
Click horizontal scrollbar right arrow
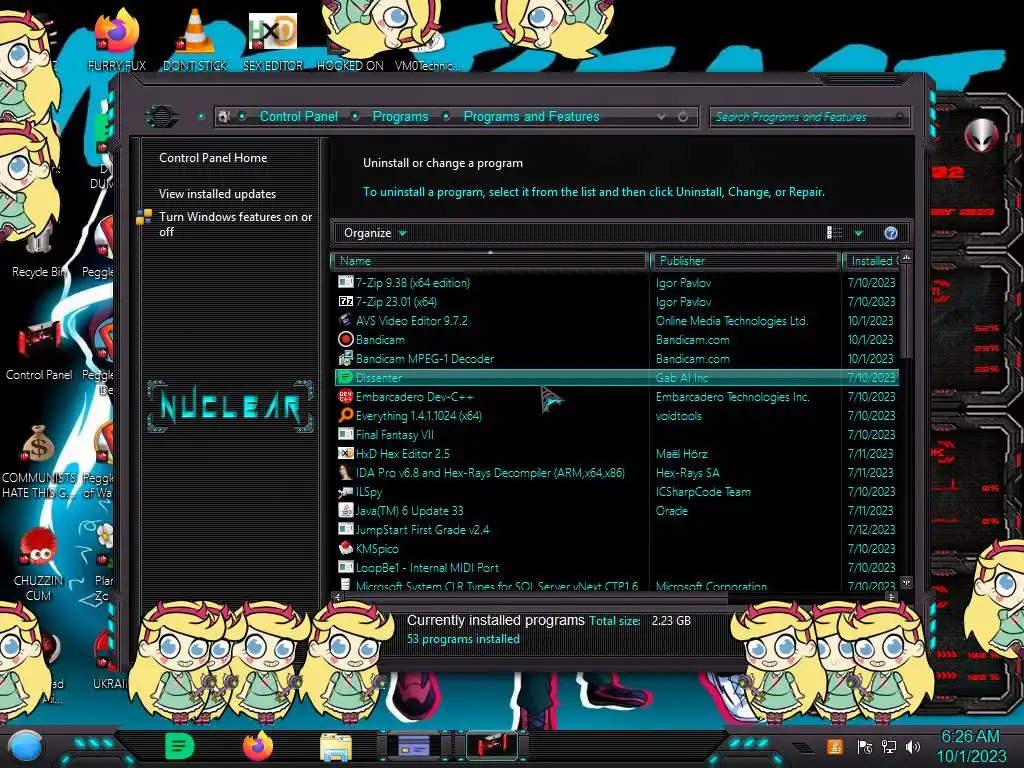[x=891, y=596]
